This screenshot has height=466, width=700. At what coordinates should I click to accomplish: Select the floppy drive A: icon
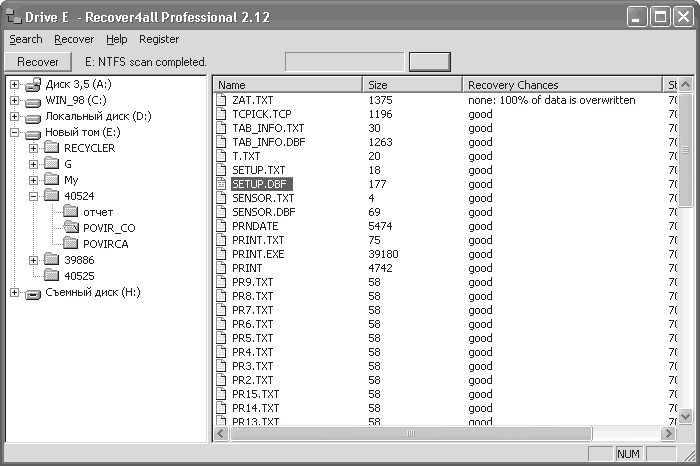point(33,84)
